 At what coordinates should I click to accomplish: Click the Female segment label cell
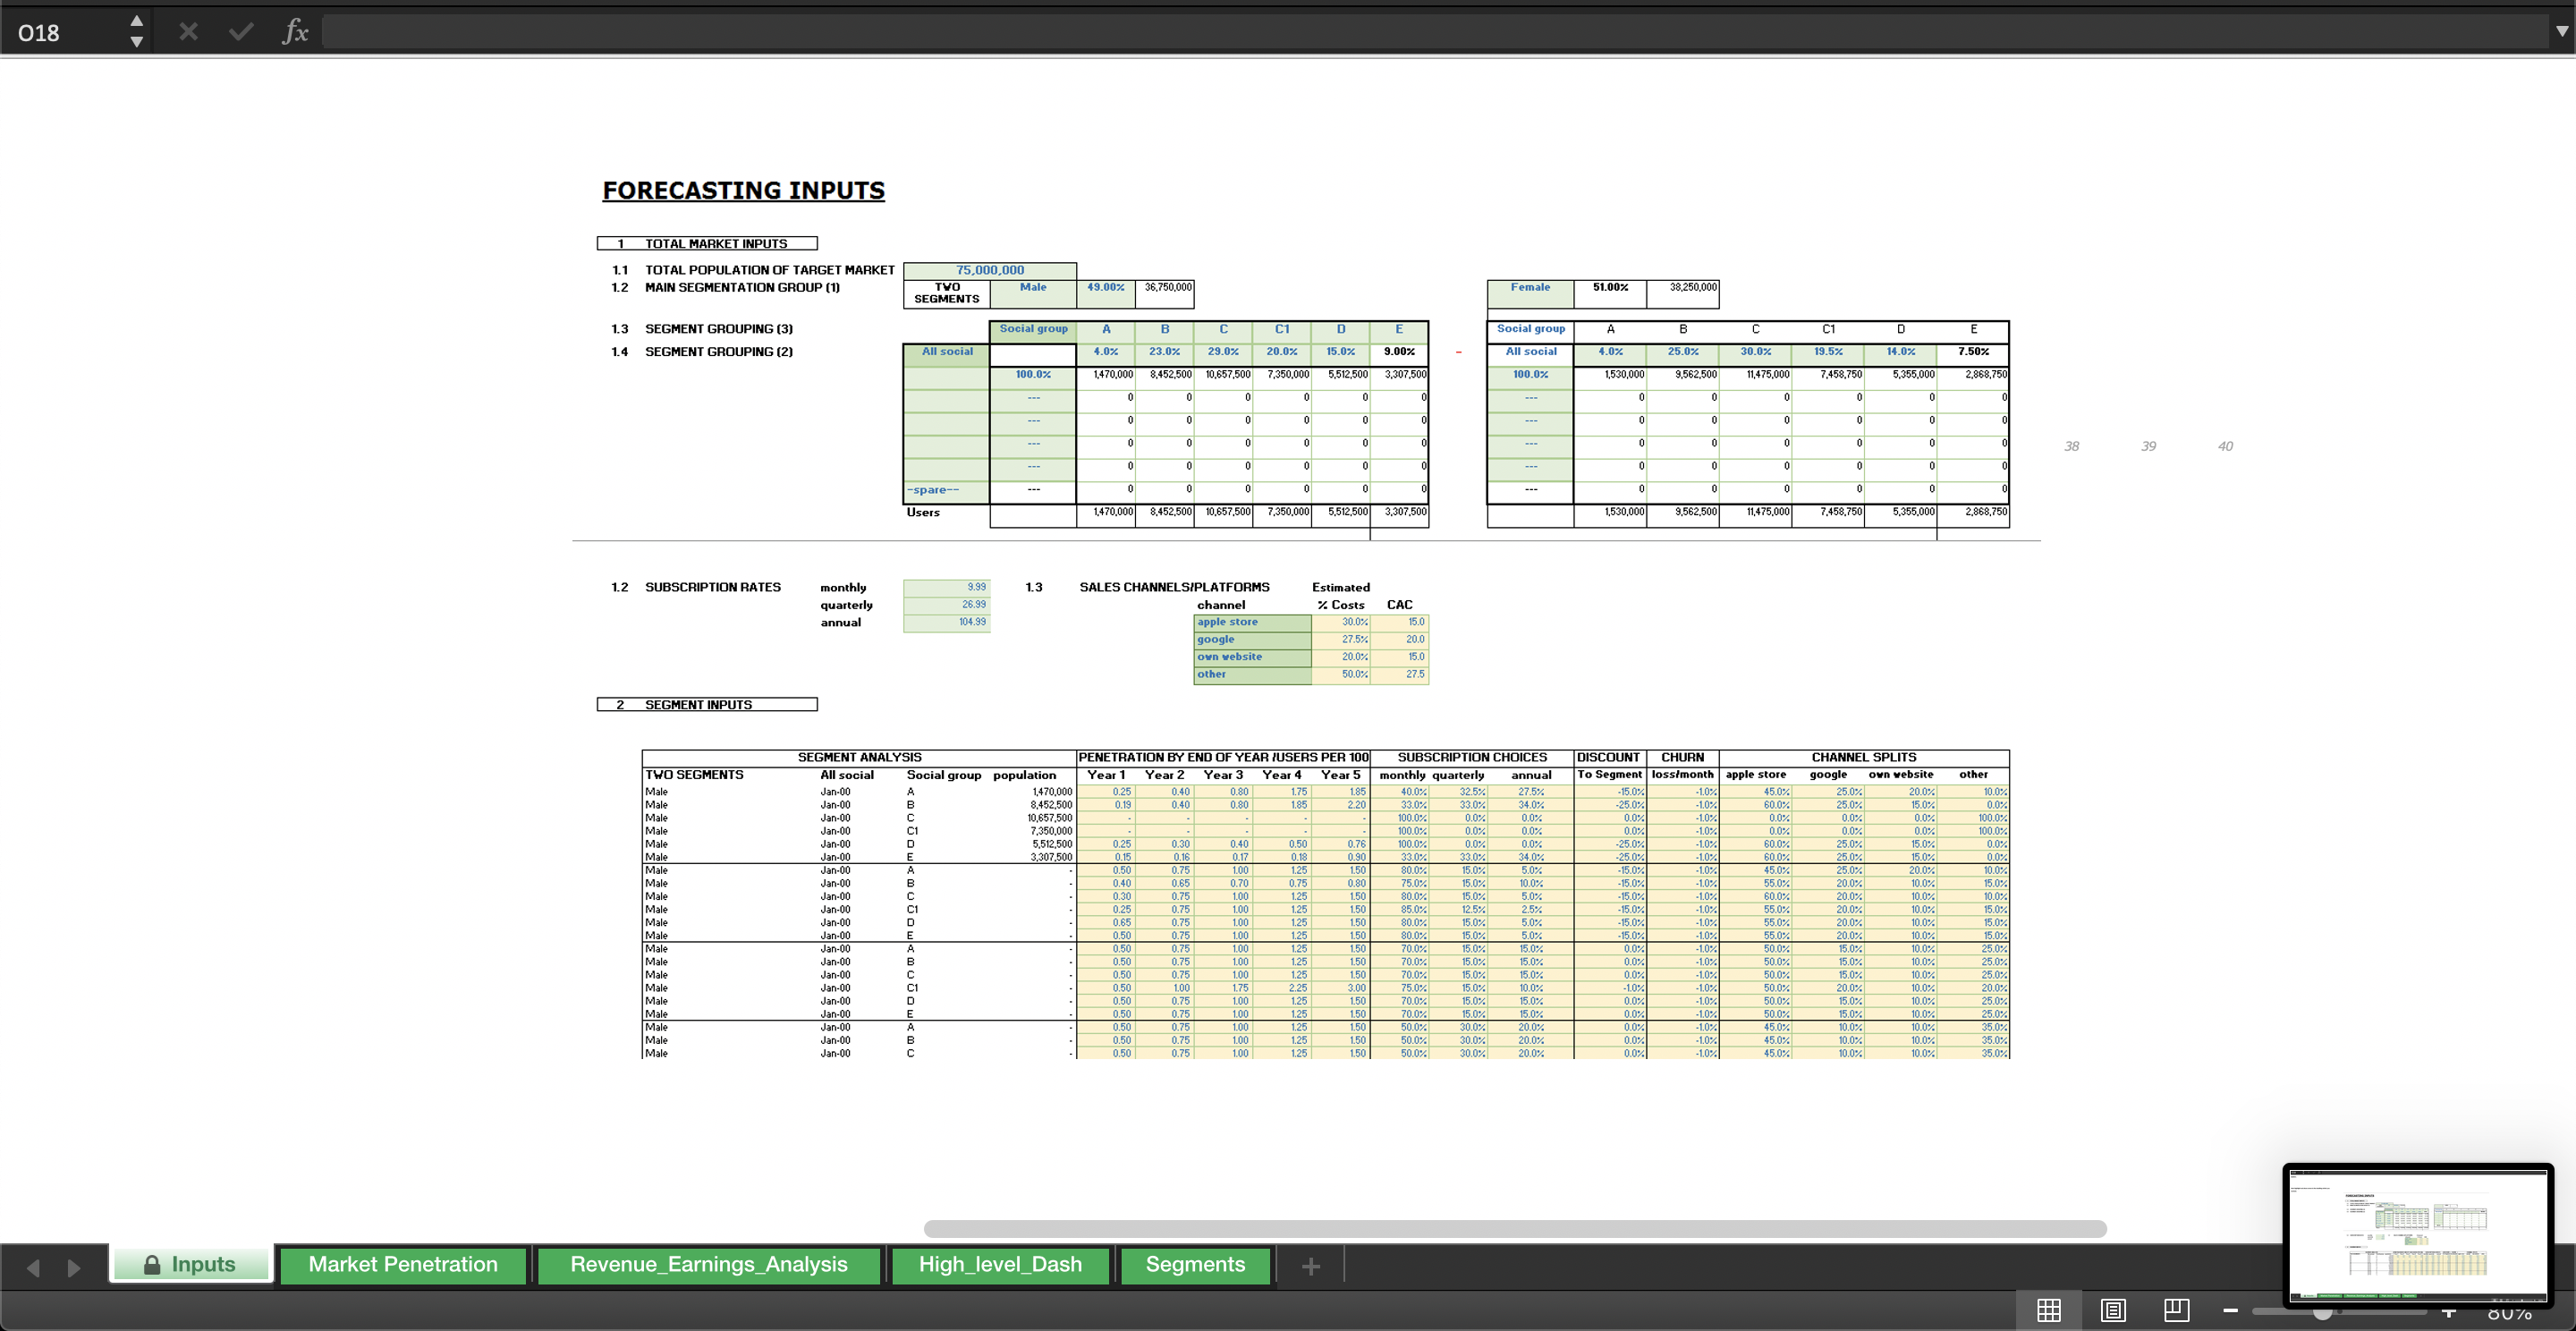1530,293
